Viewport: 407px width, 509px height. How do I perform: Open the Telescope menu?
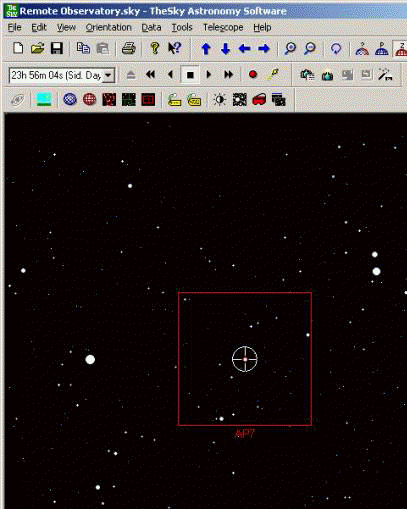click(x=223, y=27)
